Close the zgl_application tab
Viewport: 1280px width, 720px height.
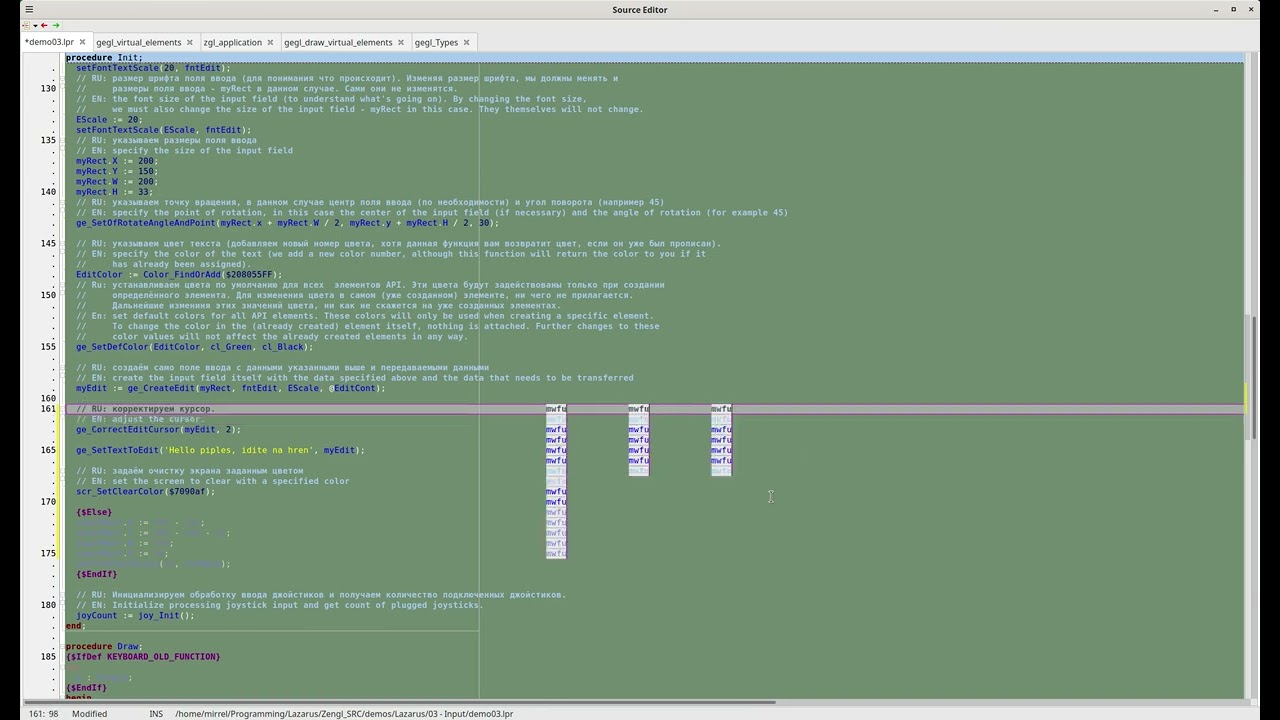(x=271, y=42)
